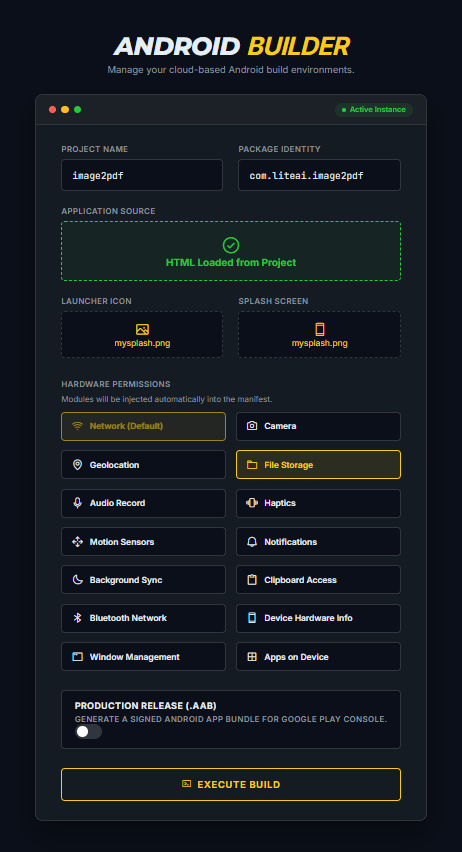
Task: Click the move-arrows icon in Motion Sensors
Action: coord(77,542)
